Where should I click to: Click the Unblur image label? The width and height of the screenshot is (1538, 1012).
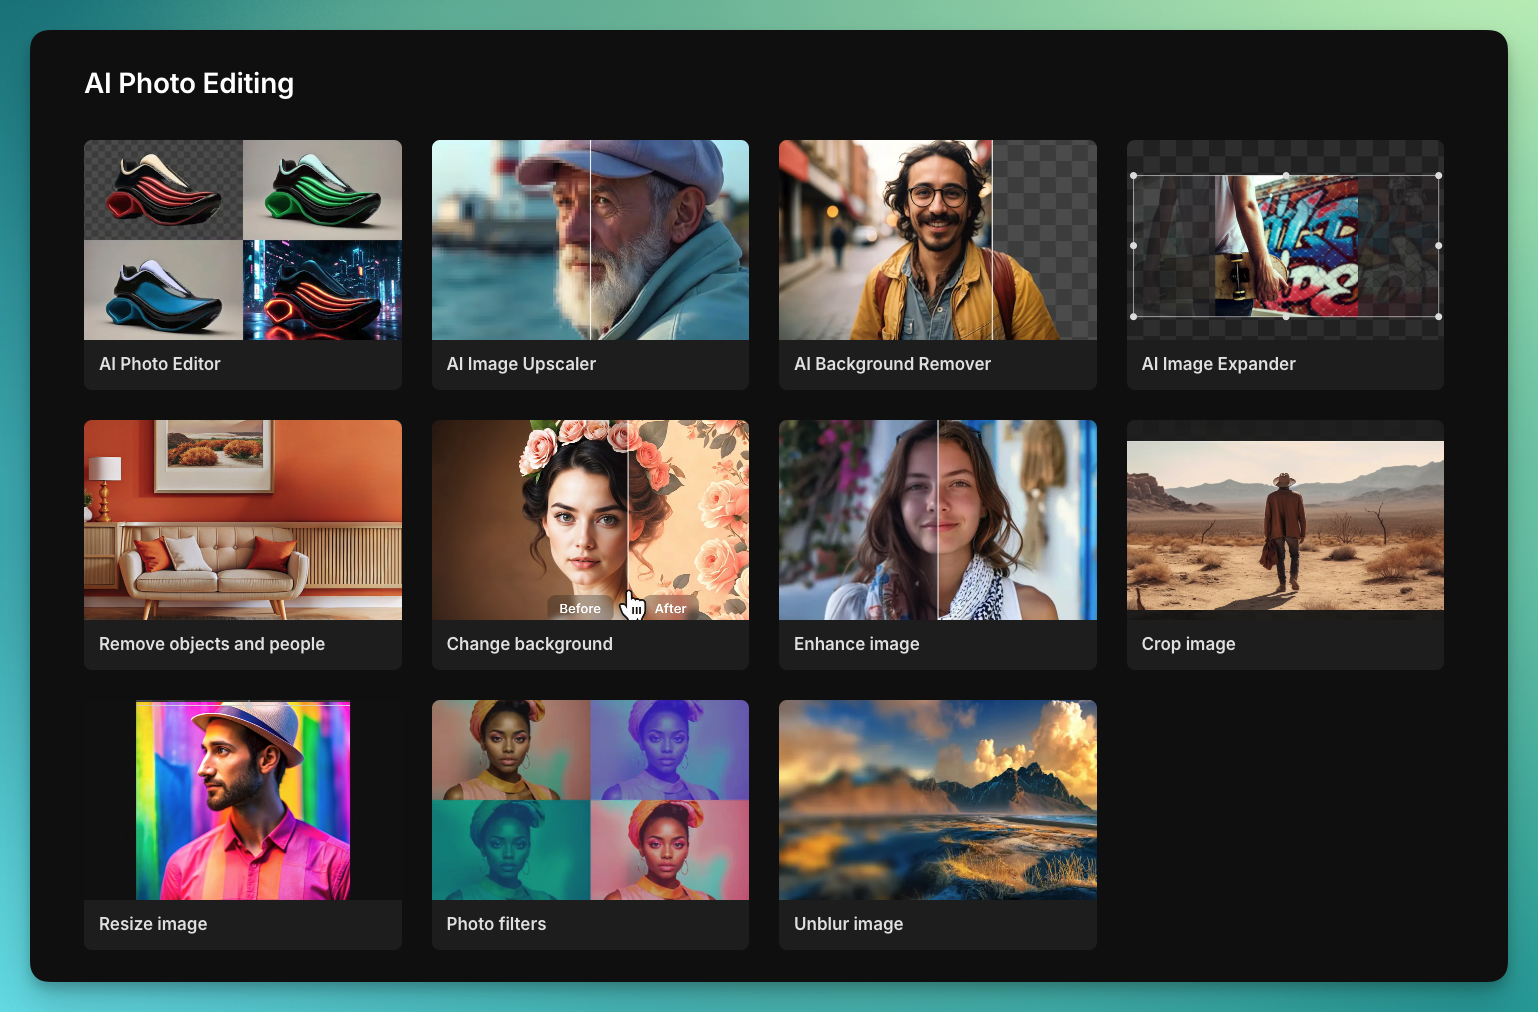point(848,924)
